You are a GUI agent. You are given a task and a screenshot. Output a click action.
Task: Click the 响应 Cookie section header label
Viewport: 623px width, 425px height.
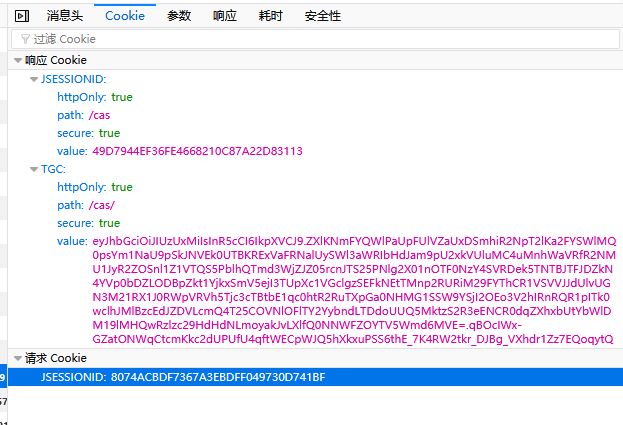coord(56,60)
